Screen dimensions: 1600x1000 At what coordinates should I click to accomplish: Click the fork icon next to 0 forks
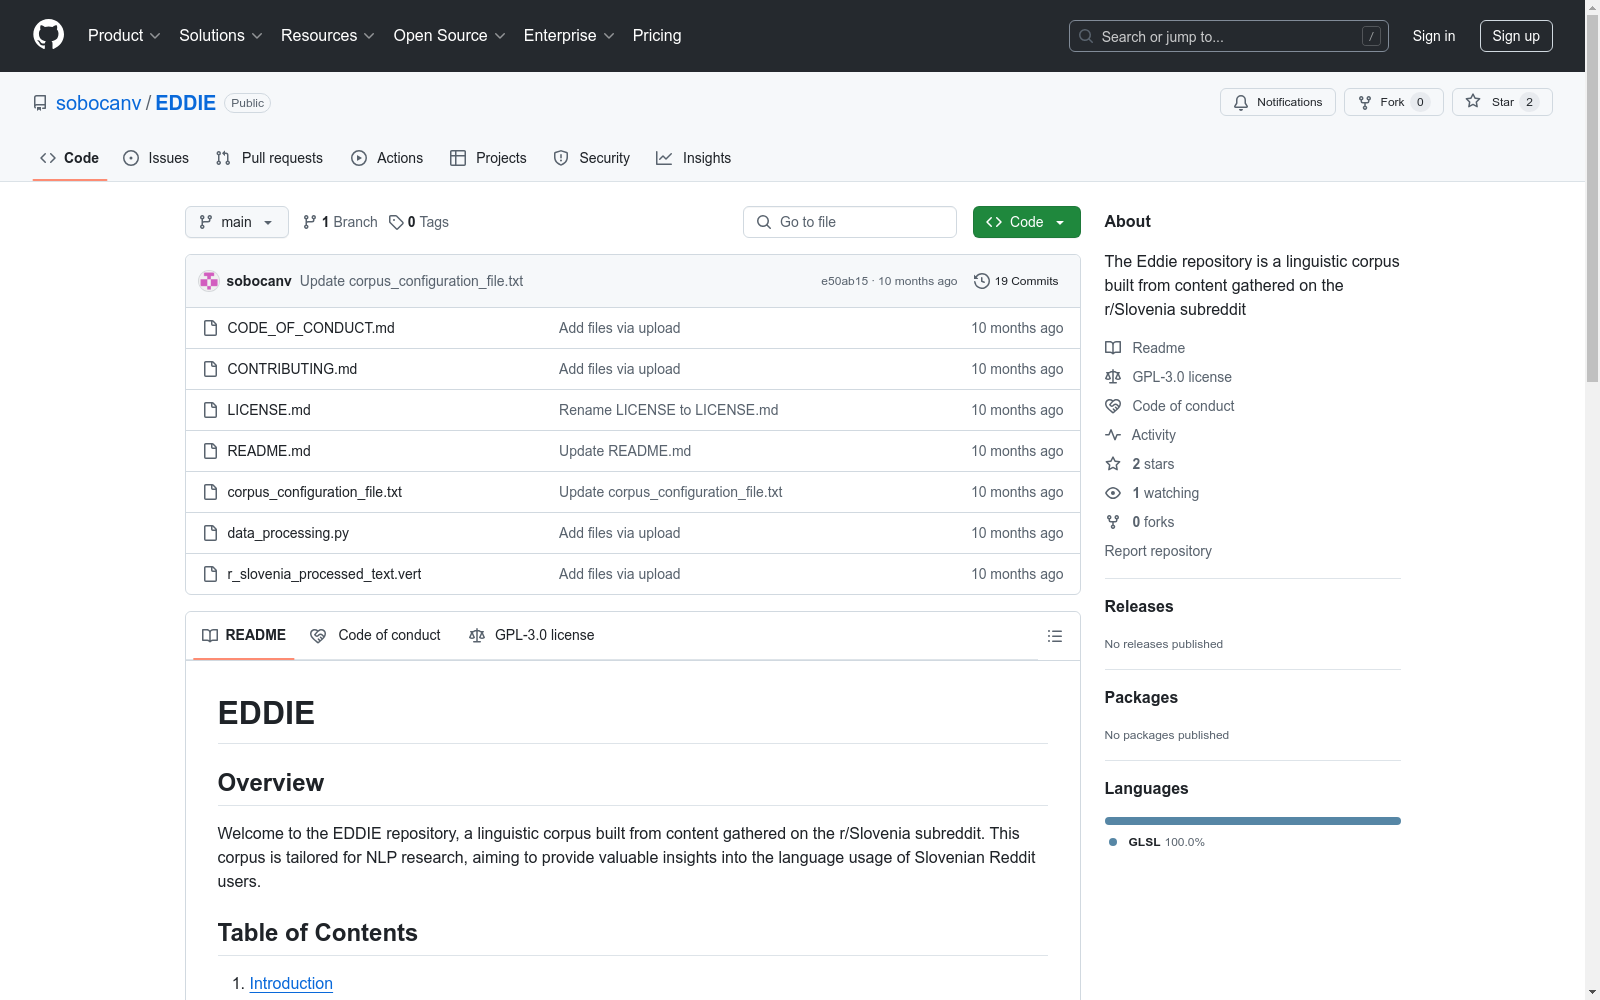tap(1113, 522)
